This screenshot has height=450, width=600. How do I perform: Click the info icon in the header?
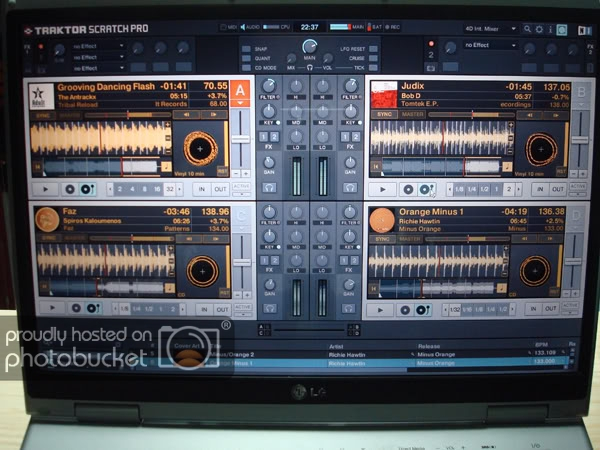pos(550,29)
